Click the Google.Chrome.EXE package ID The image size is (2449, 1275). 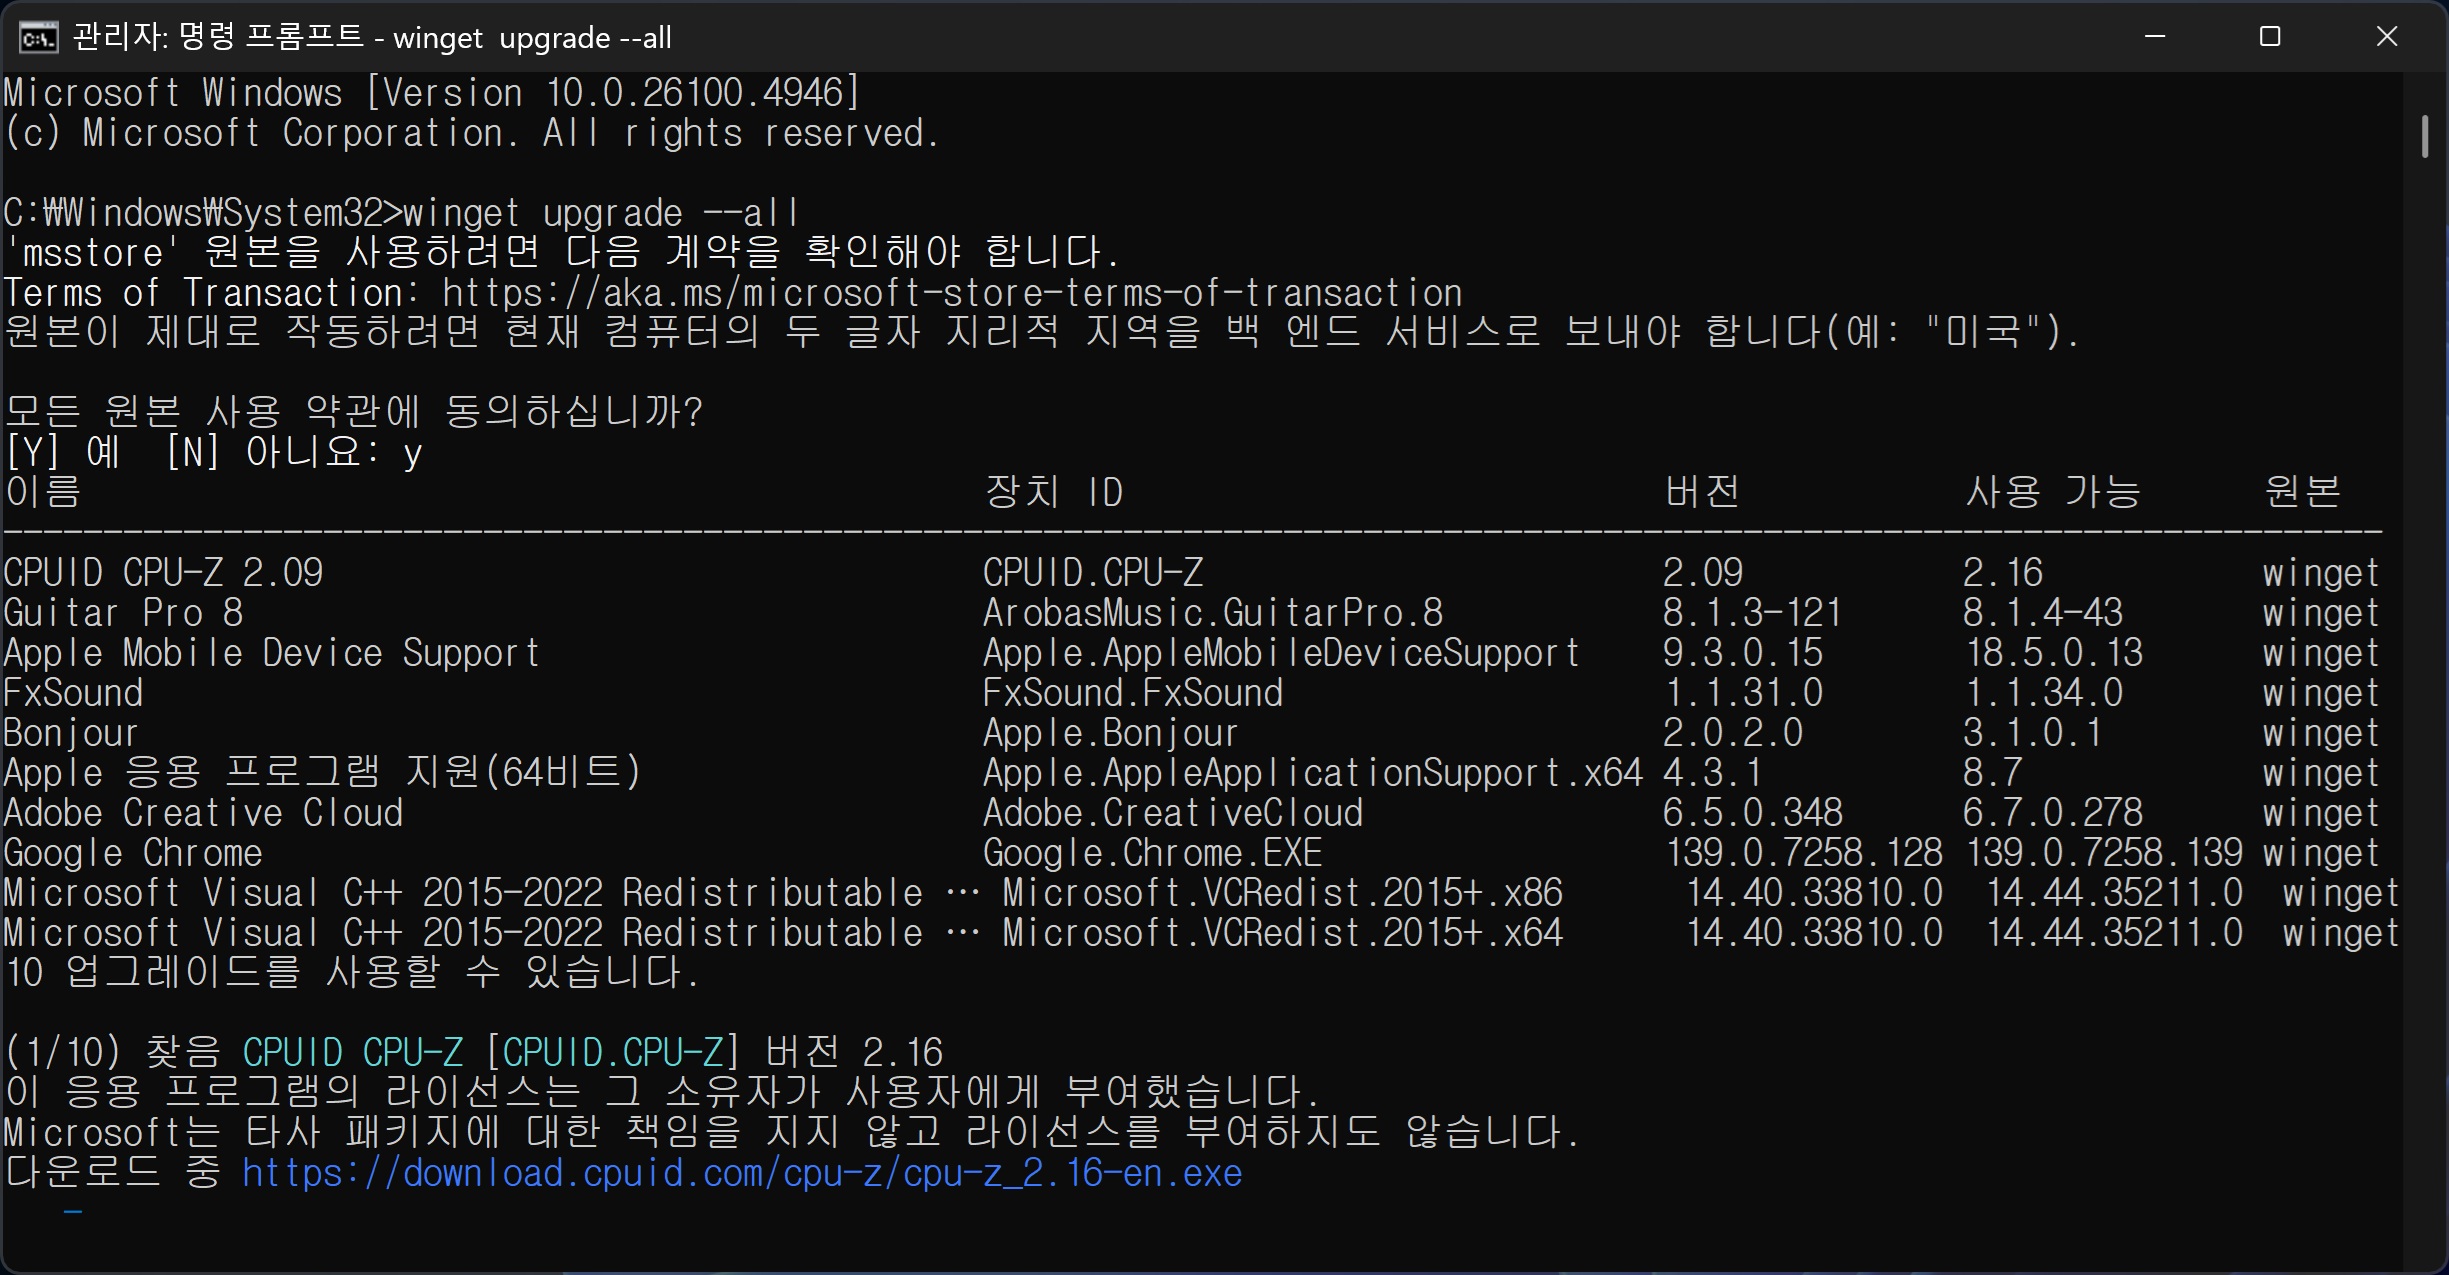(1152, 853)
